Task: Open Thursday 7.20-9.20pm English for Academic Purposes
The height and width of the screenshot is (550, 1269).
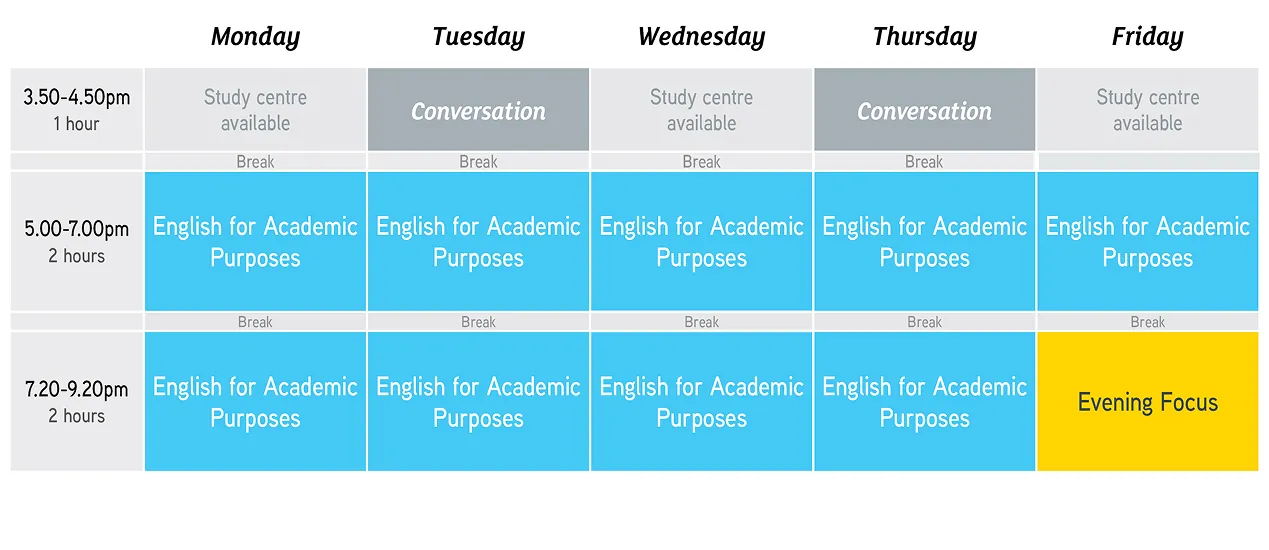Action: (924, 402)
